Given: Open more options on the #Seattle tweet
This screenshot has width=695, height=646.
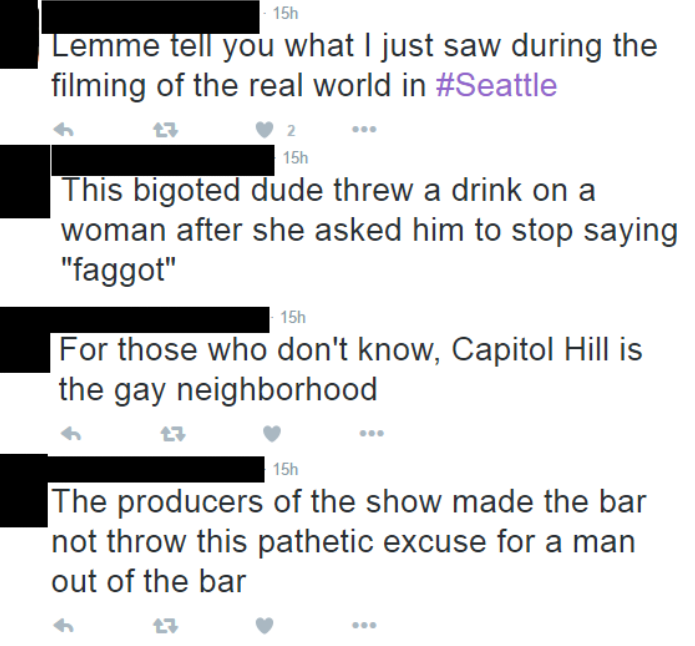Looking at the screenshot, I should (364, 129).
